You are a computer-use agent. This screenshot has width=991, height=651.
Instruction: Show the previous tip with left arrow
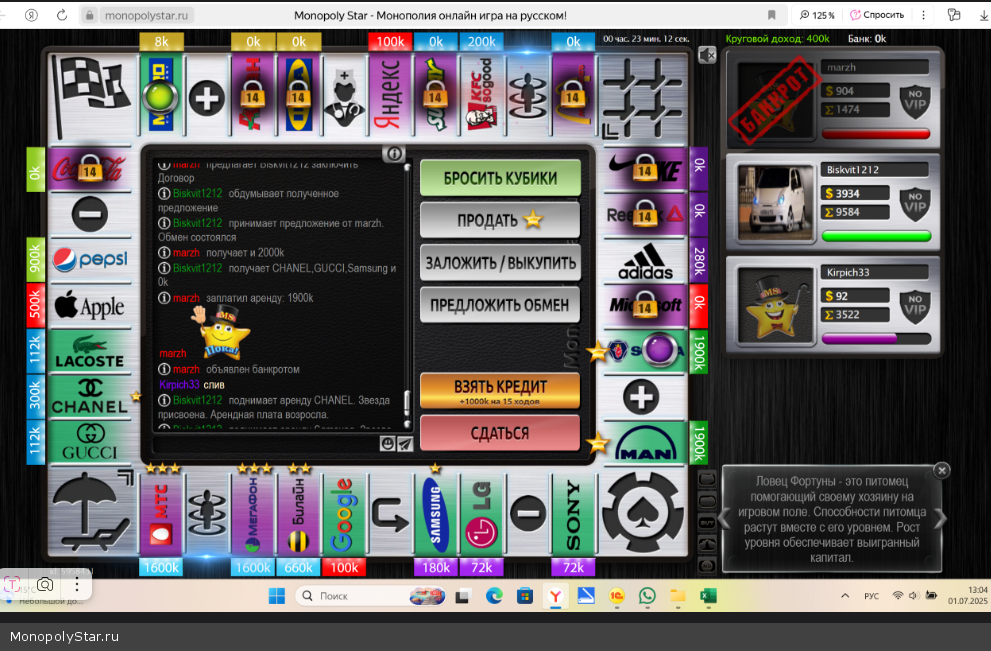pos(724,519)
